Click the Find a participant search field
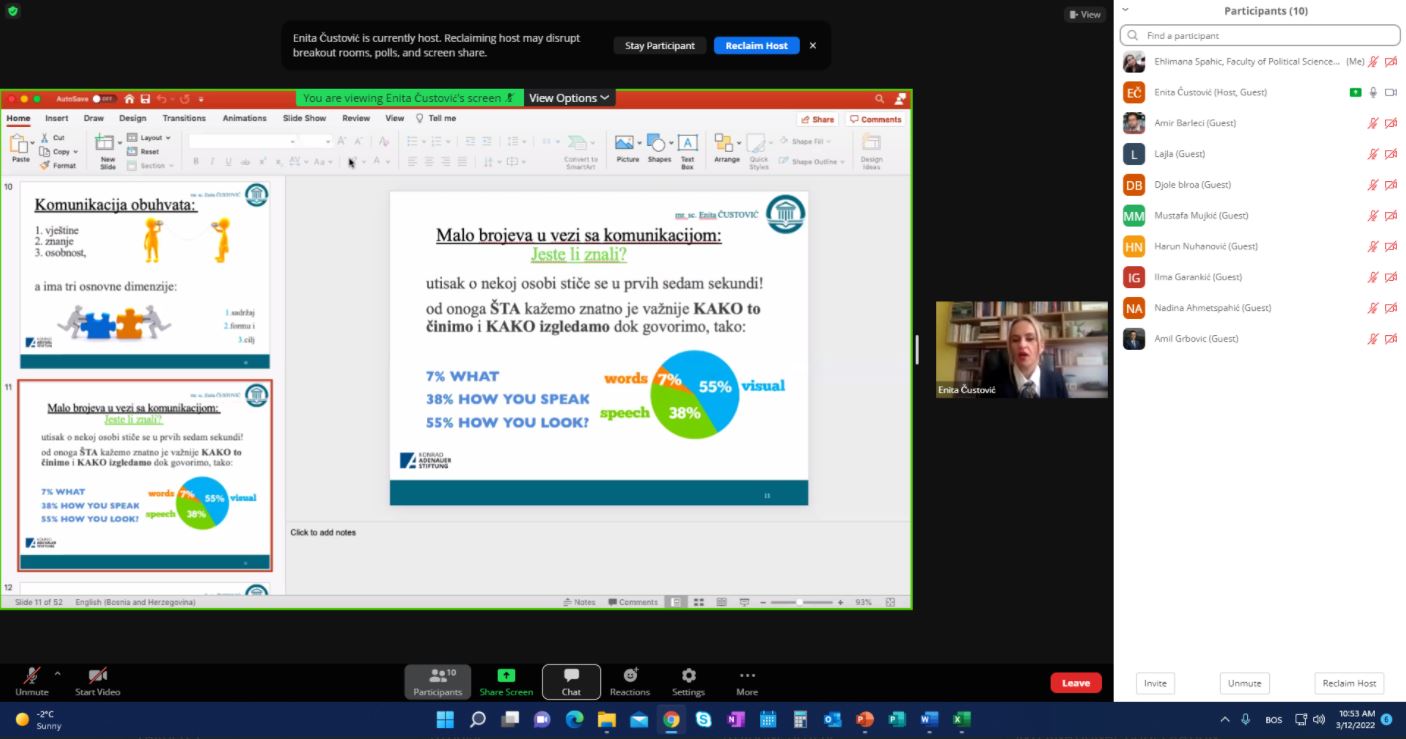Screen dimensions: 1406x739 tap(1258, 35)
